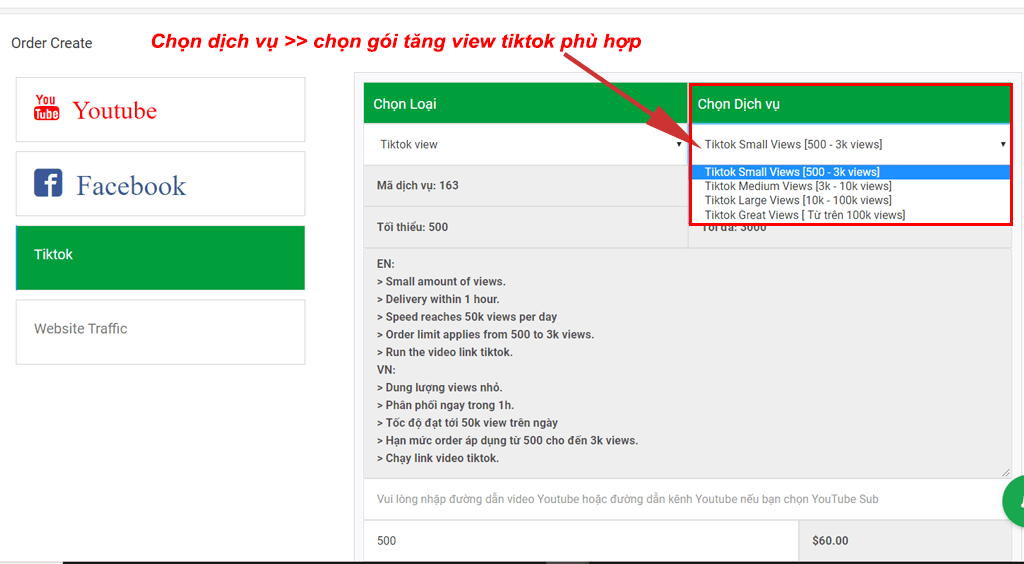Click the line 'Phân phối ngay trong 1h.'
Image resolution: width=1024 pixels, height=564 pixels.
point(445,405)
